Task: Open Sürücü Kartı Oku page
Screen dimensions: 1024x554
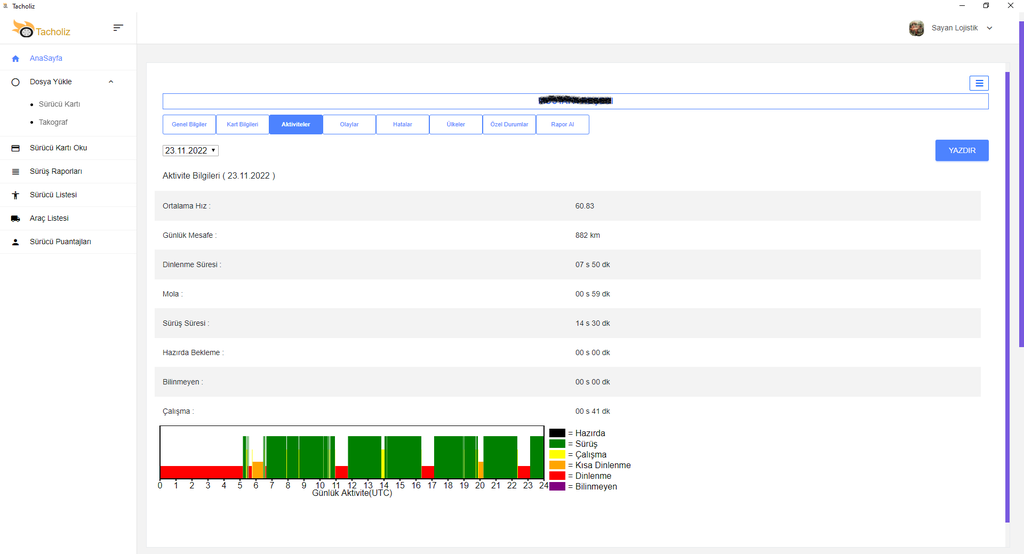Action: [58, 148]
